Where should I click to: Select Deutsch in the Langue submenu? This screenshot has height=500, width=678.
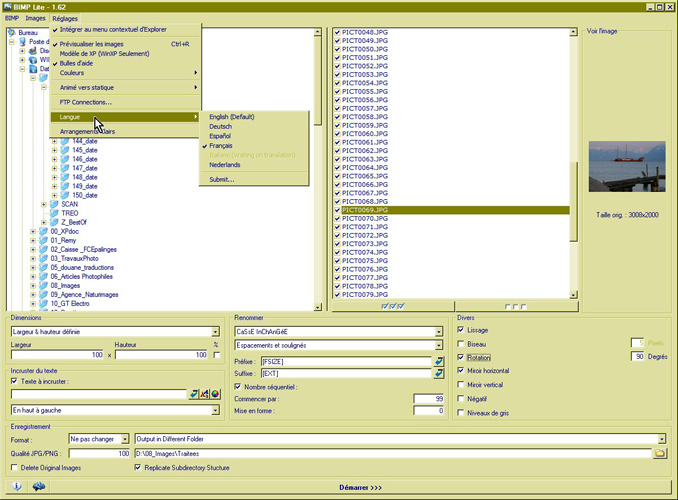[x=220, y=127]
